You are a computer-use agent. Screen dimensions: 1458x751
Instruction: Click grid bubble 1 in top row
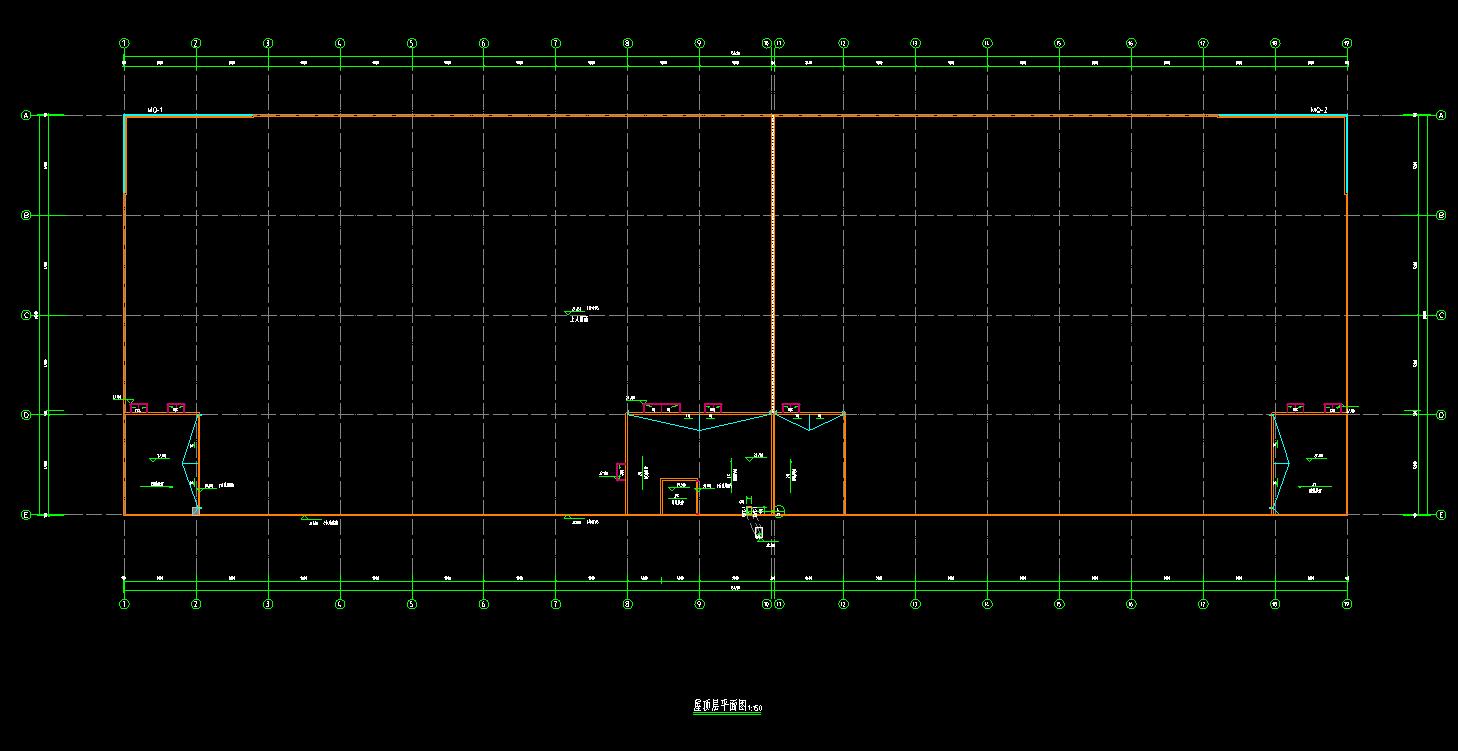(124, 43)
